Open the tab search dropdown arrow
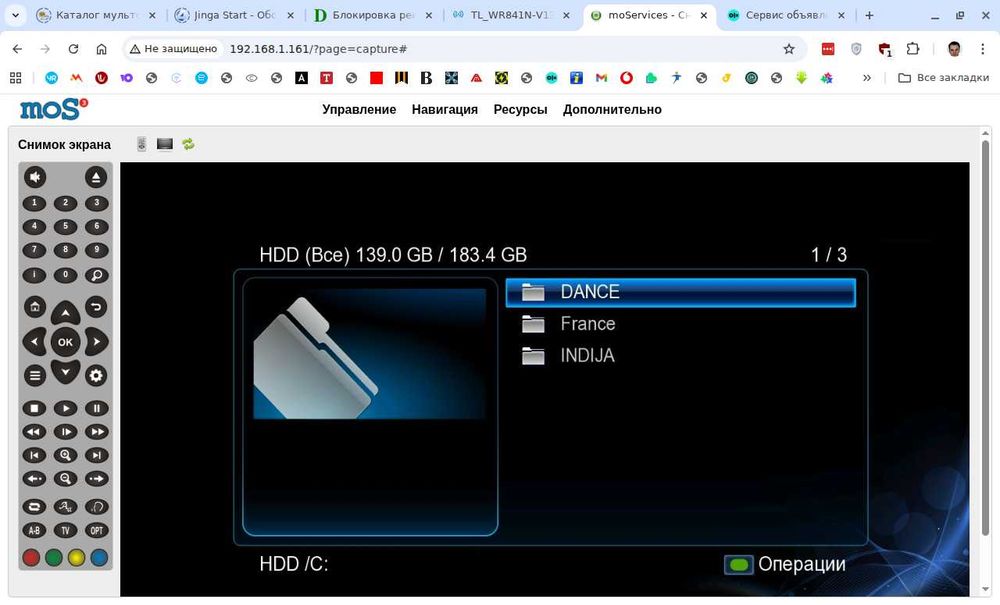 (15, 15)
